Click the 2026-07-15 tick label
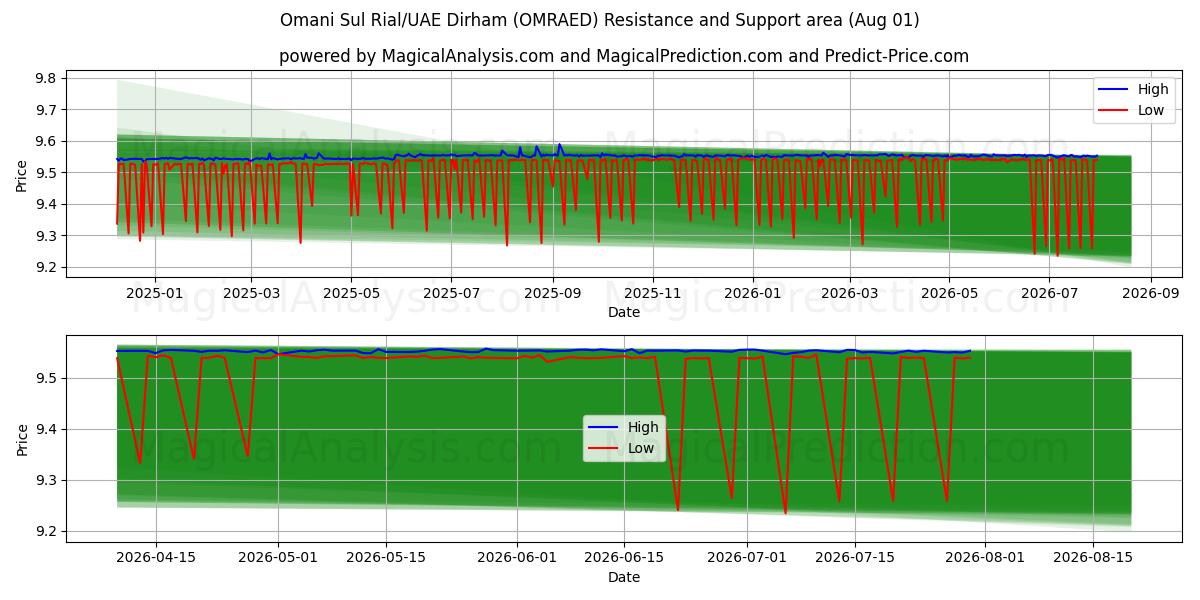Viewport: 1200px width, 600px height. [855, 557]
